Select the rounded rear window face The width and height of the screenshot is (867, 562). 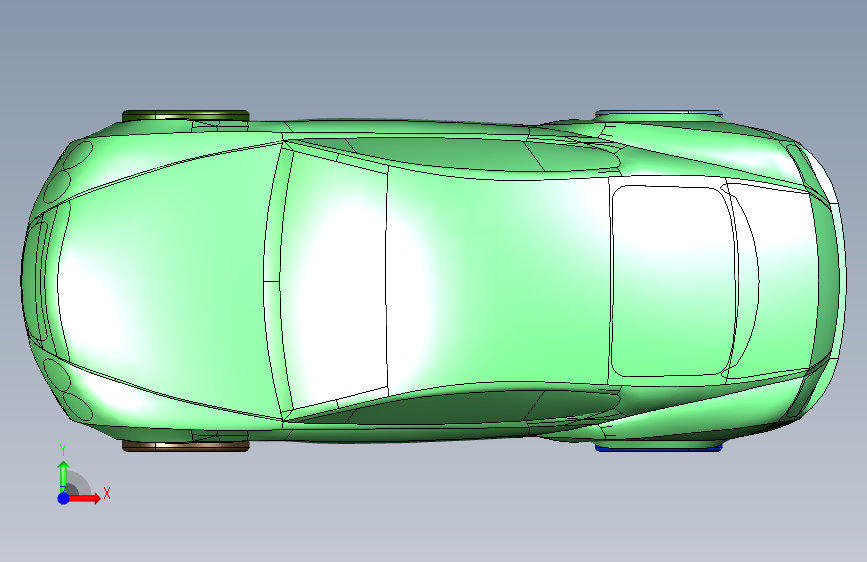pos(674,281)
